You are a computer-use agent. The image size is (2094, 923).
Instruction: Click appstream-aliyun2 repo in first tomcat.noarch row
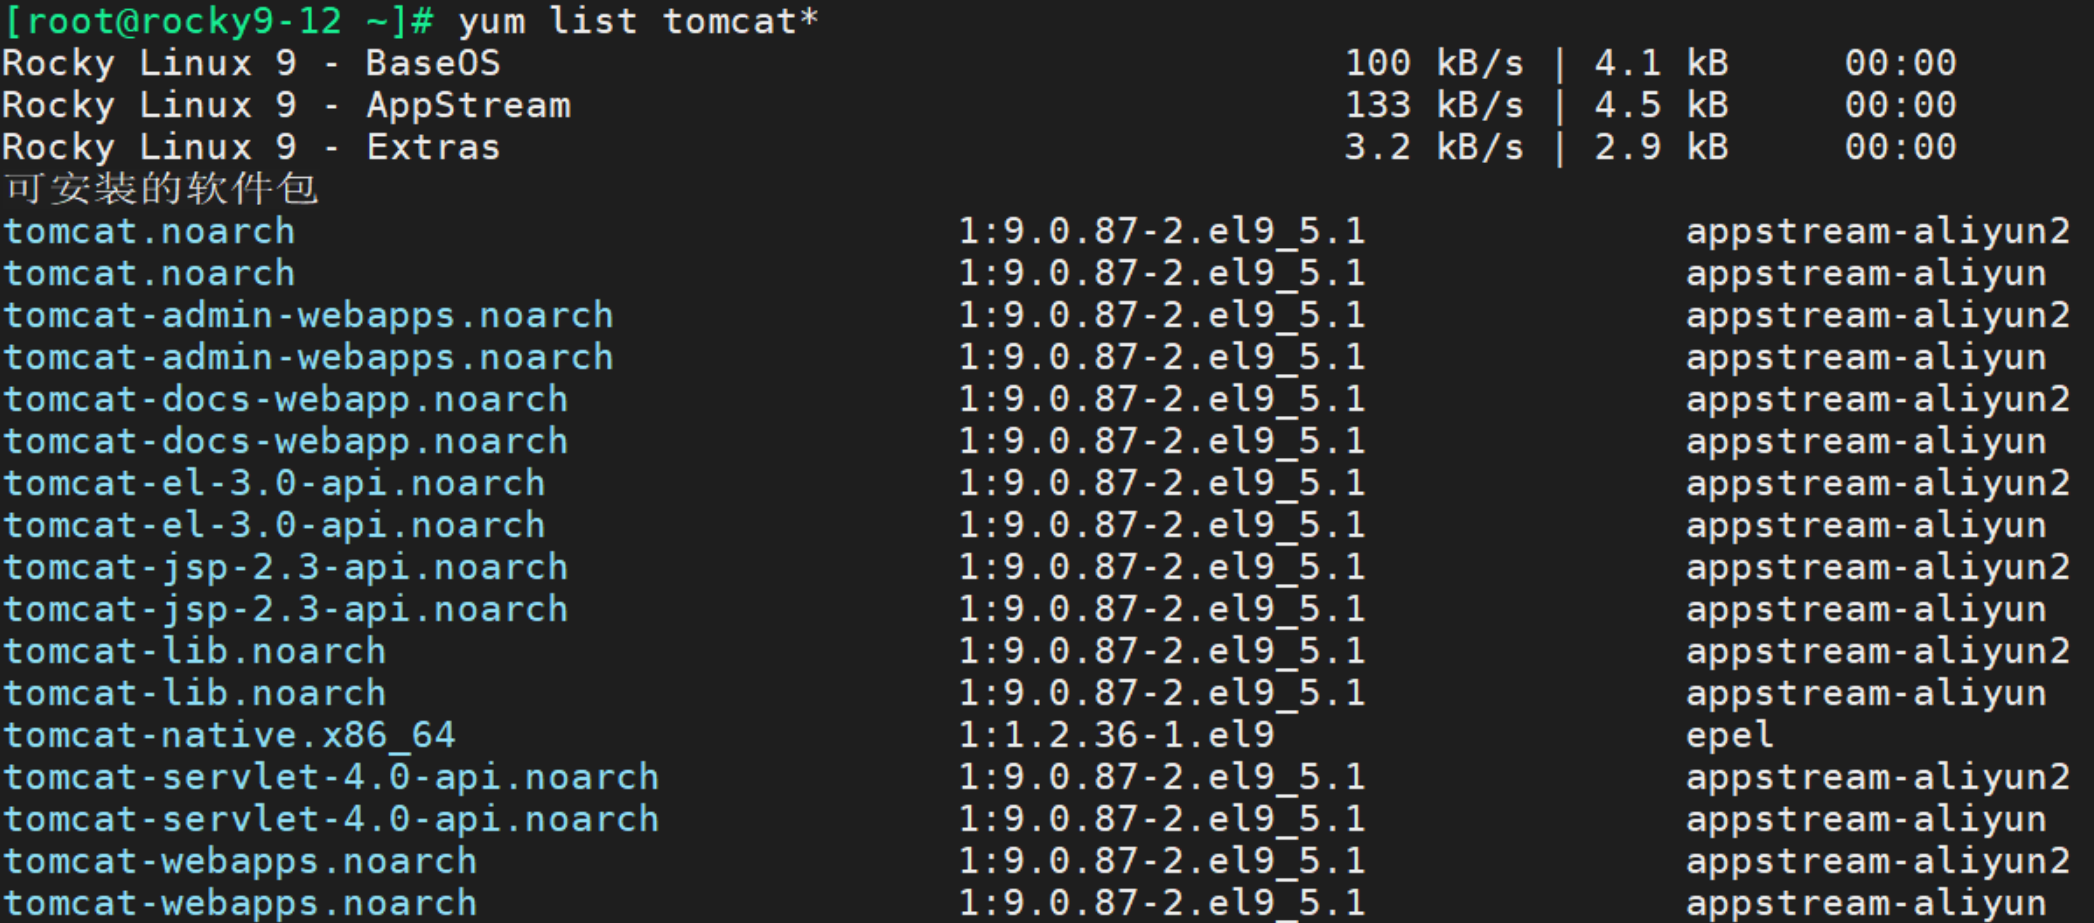[x=1878, y=233]
